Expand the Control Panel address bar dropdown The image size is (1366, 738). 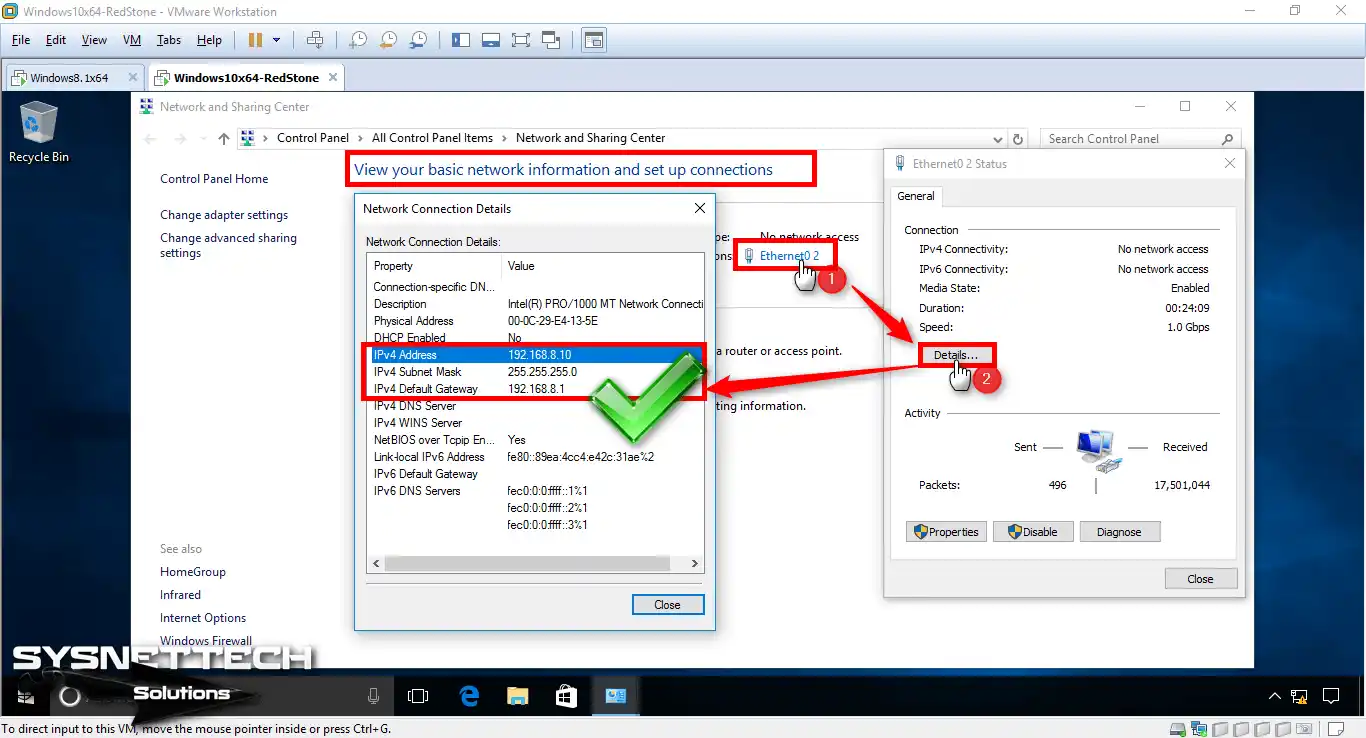pos(997,138)
